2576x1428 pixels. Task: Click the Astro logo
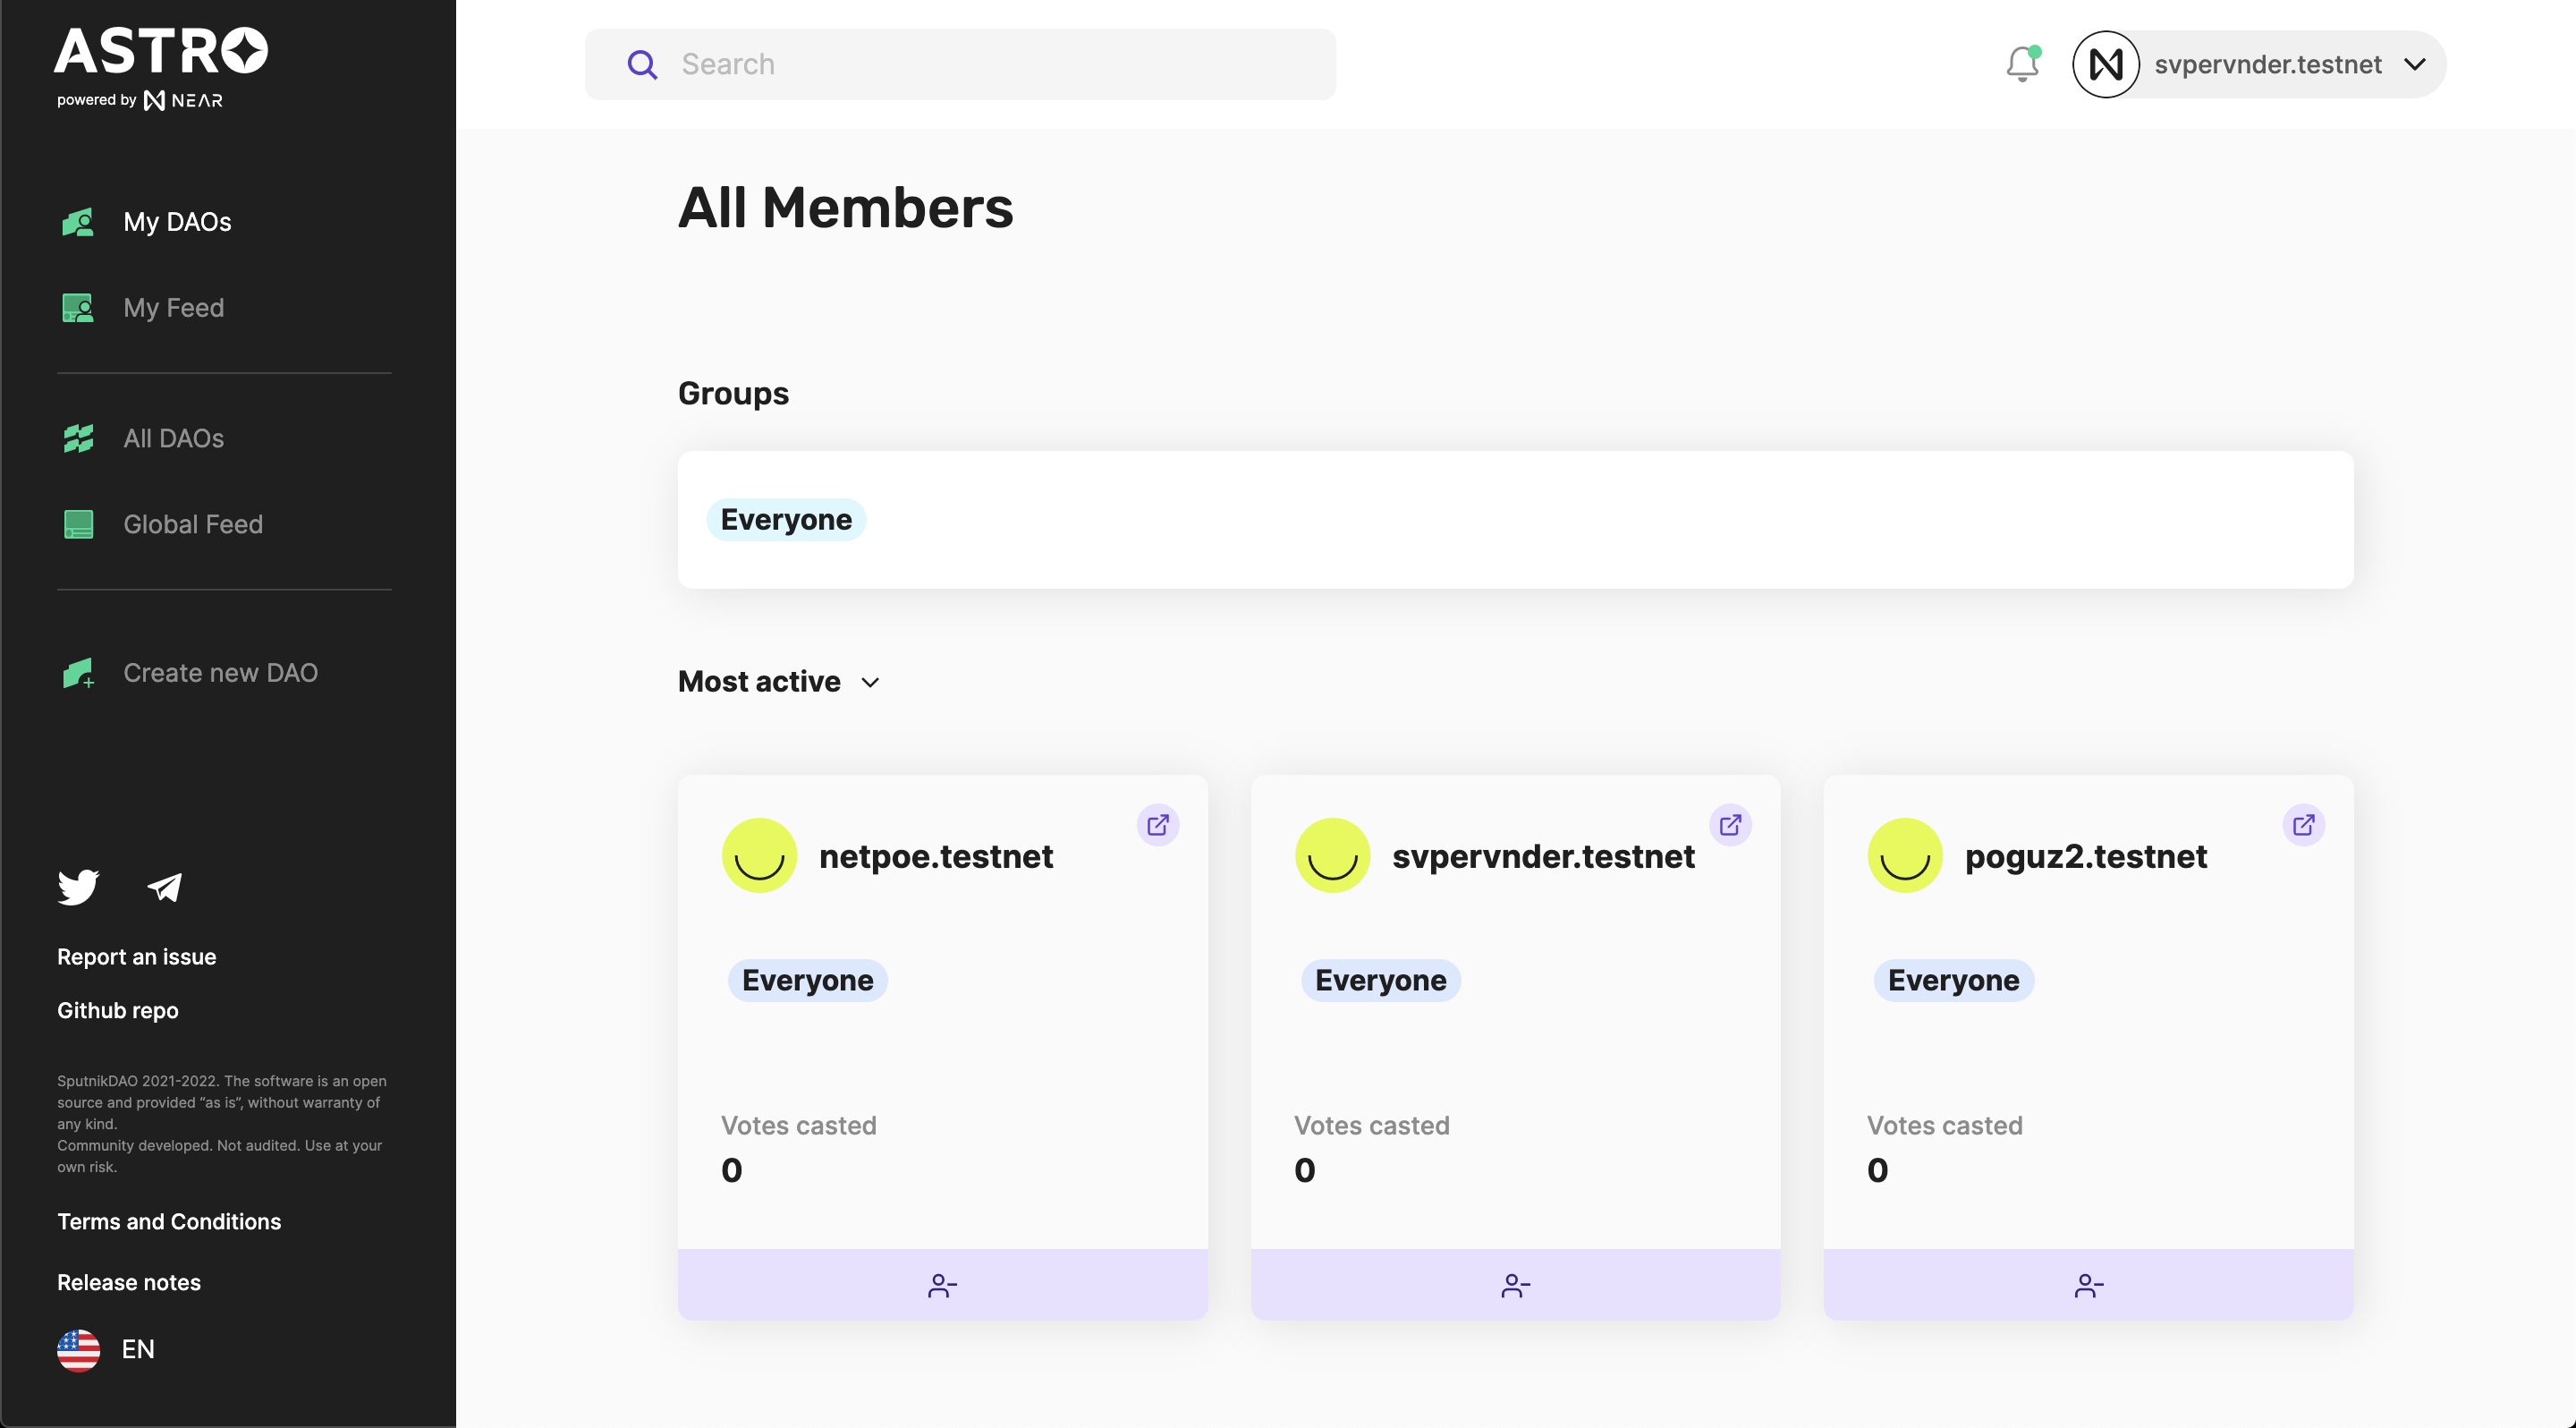(161, 52)
